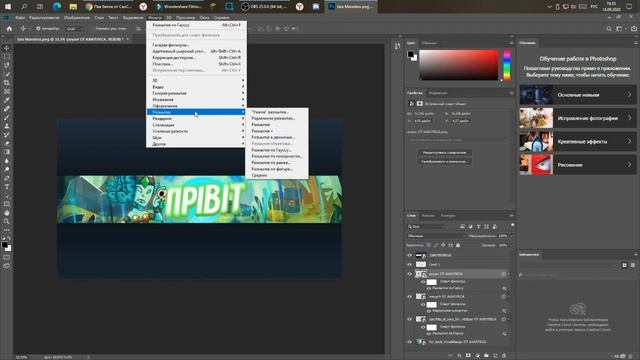
Task: Toggle the layer filtering on/off switch
Action: 512,225
